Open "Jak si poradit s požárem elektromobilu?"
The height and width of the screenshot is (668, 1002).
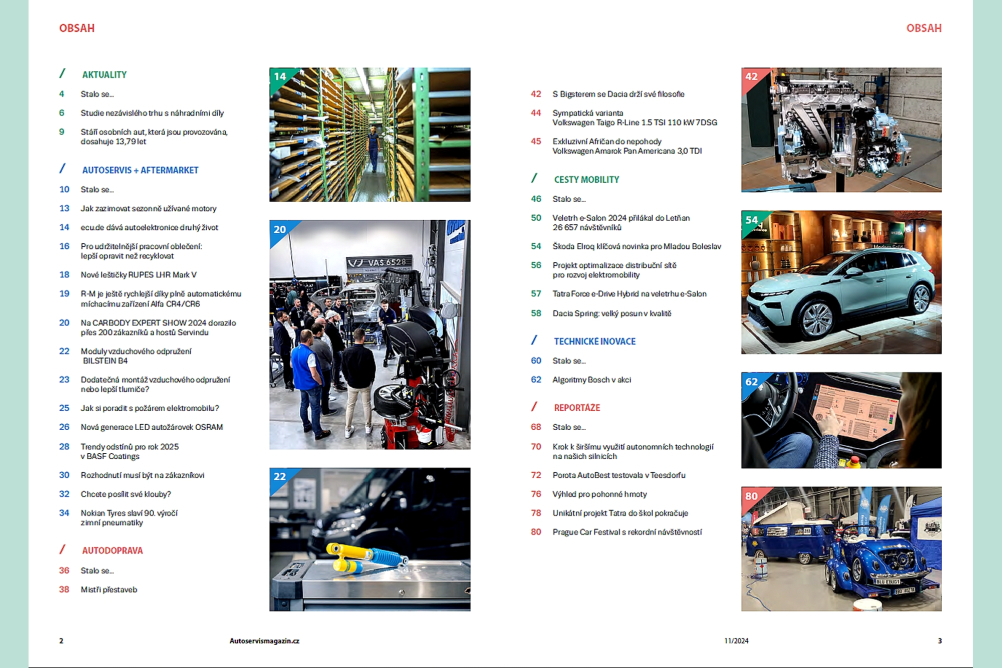coord(150,408)
